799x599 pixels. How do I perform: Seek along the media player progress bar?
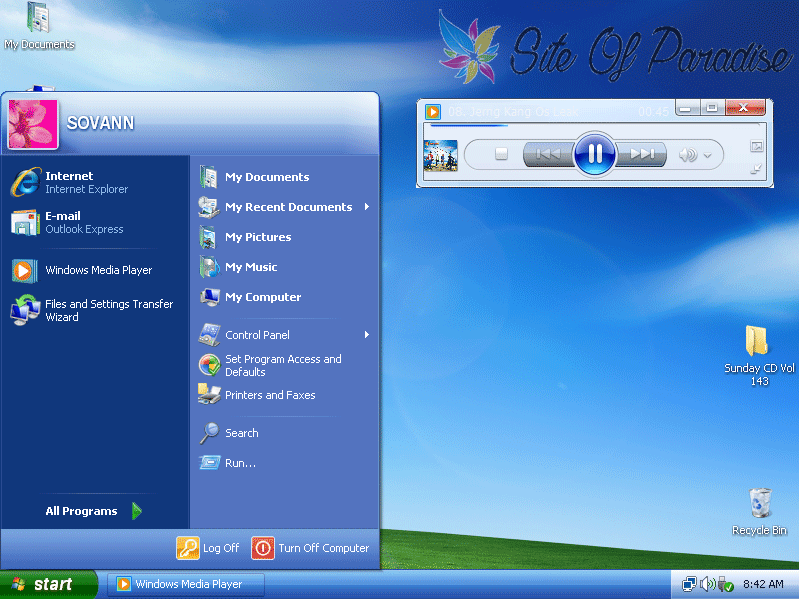(594, 125)
